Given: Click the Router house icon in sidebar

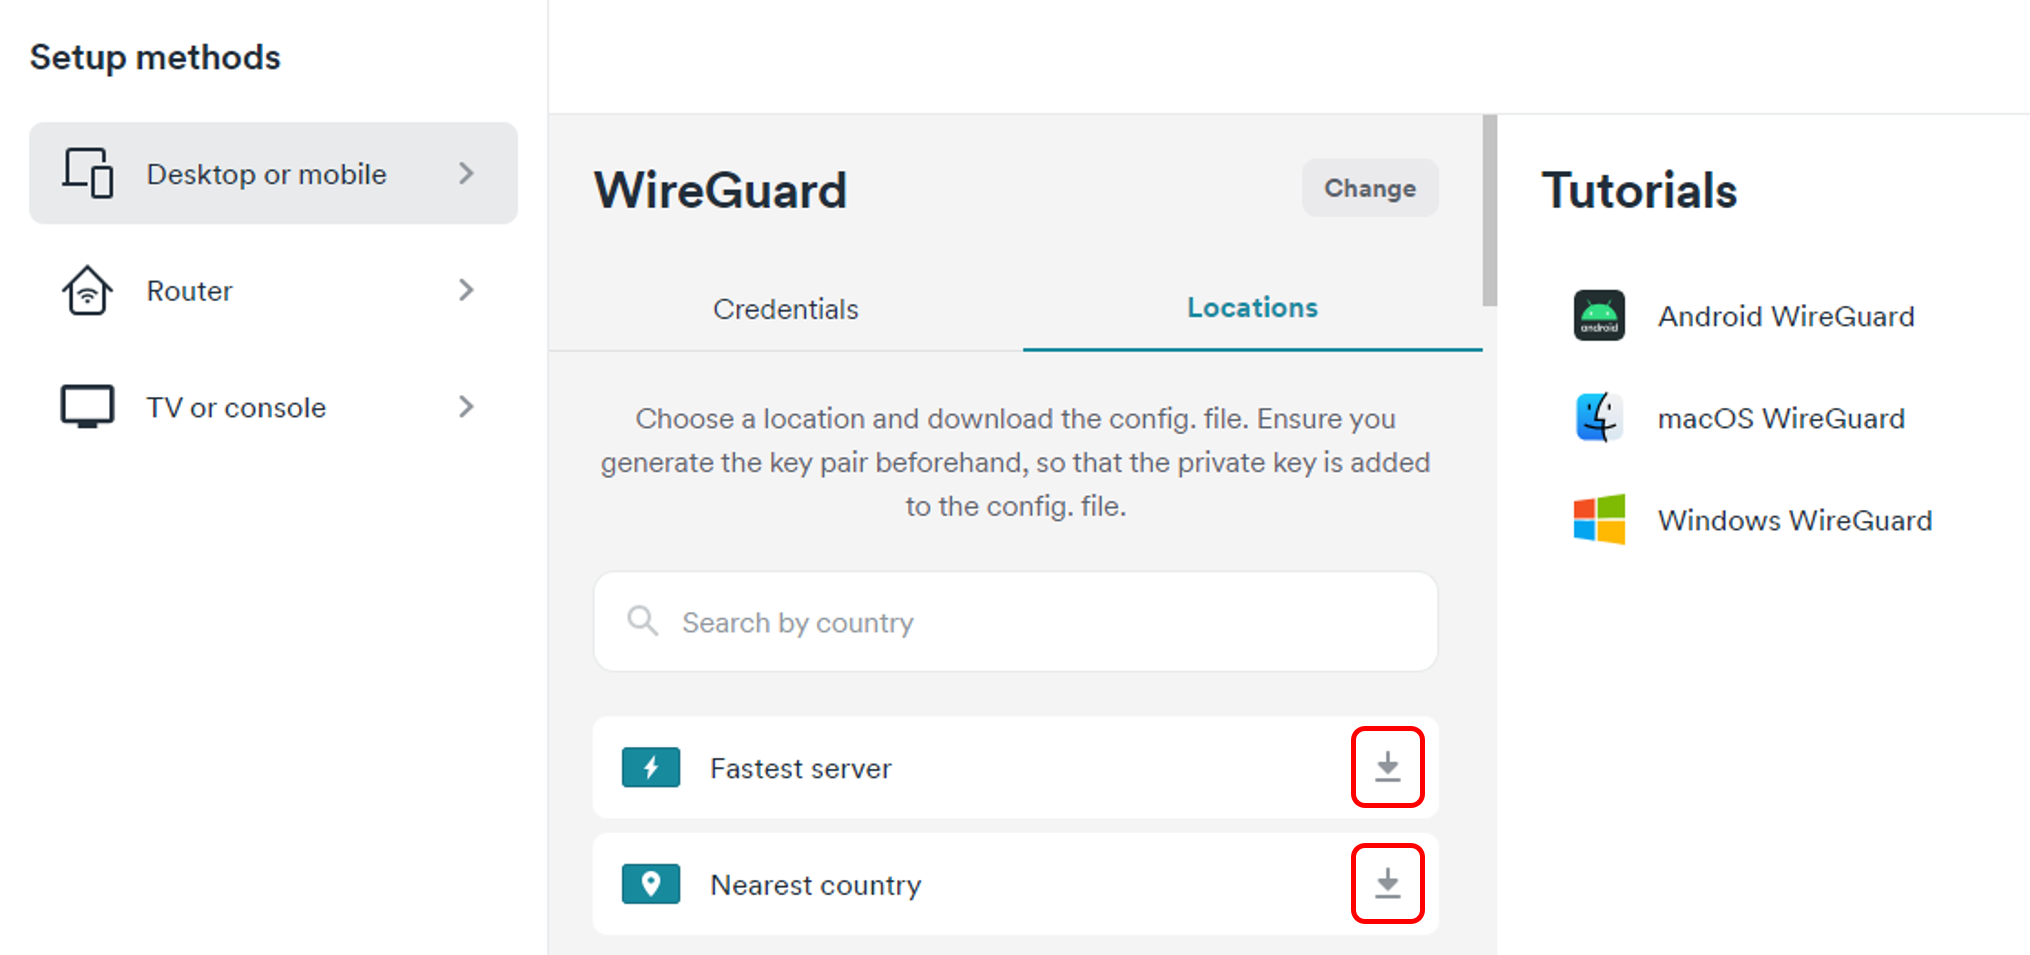Looking at the screenshot, I should point(87,290).
